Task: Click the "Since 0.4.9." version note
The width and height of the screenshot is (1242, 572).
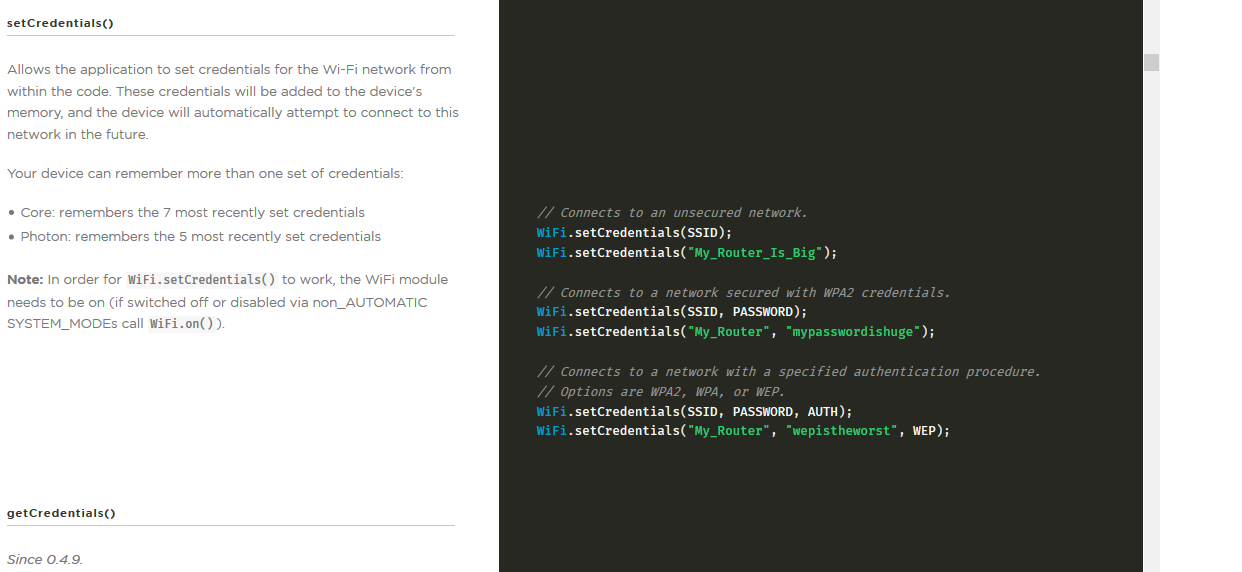Action: tap(45, 560)
